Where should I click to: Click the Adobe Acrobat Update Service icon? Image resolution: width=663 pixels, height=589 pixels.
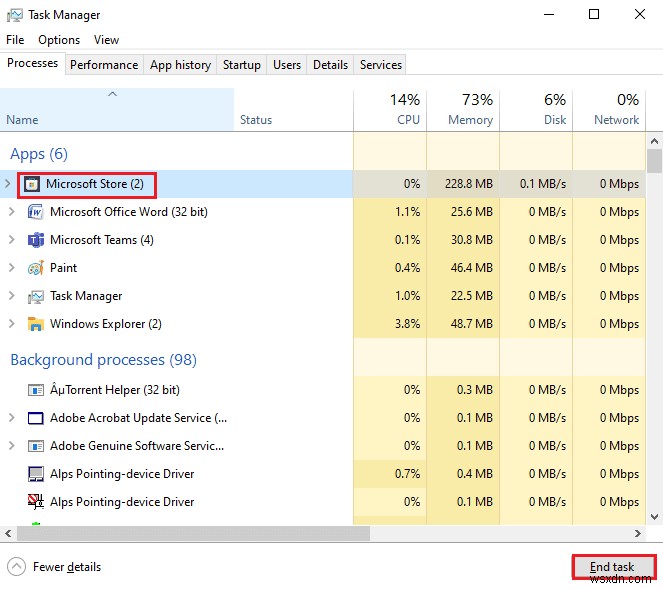[36, 418]
